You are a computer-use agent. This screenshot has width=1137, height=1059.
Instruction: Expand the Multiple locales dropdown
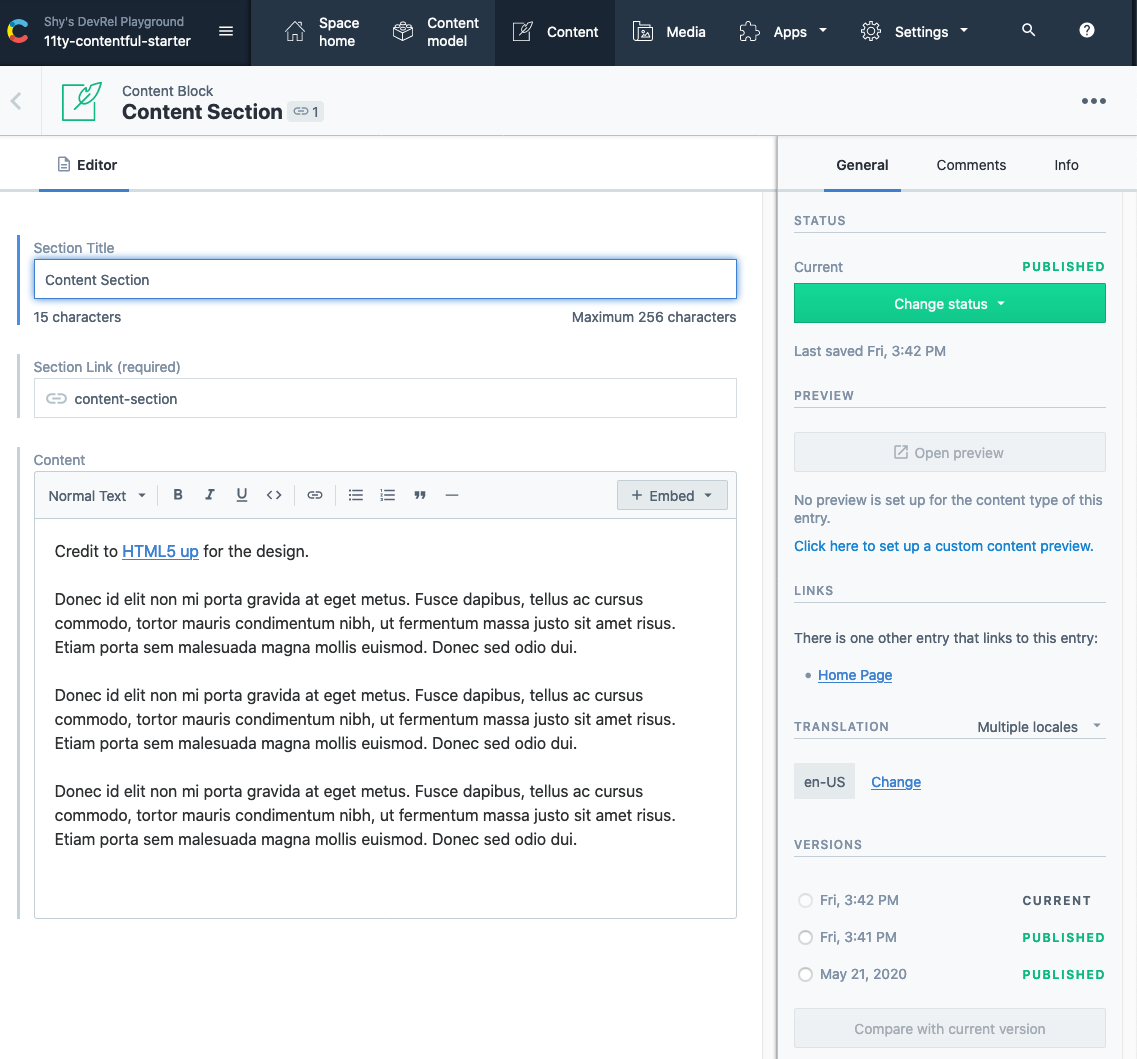tap(1039, 727)
